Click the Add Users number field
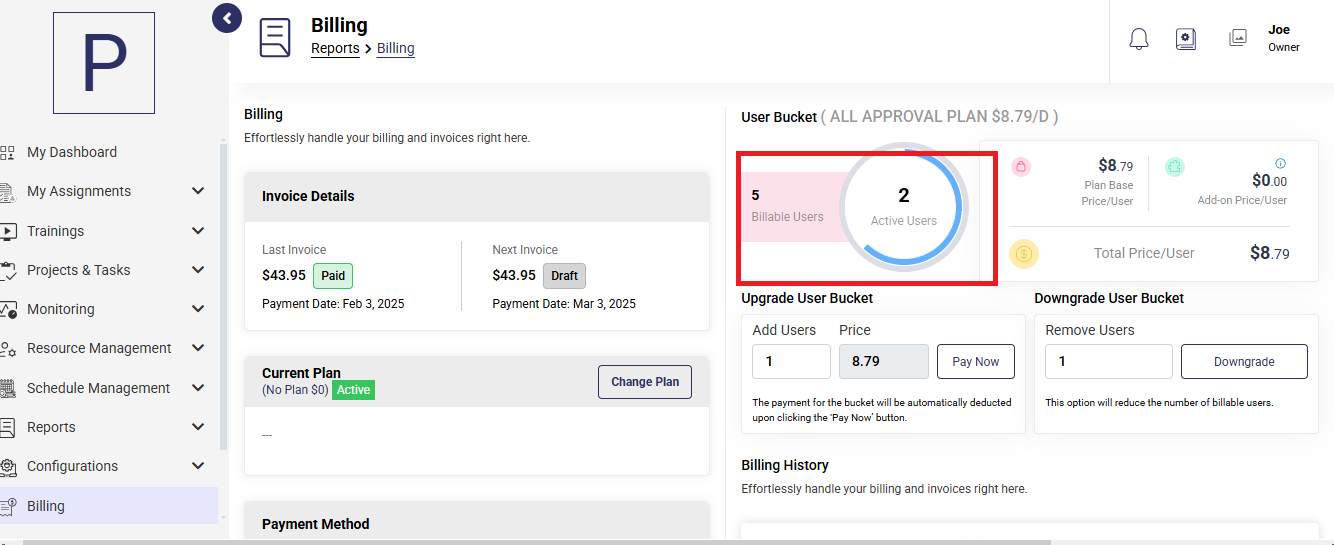 pos(791,362)
